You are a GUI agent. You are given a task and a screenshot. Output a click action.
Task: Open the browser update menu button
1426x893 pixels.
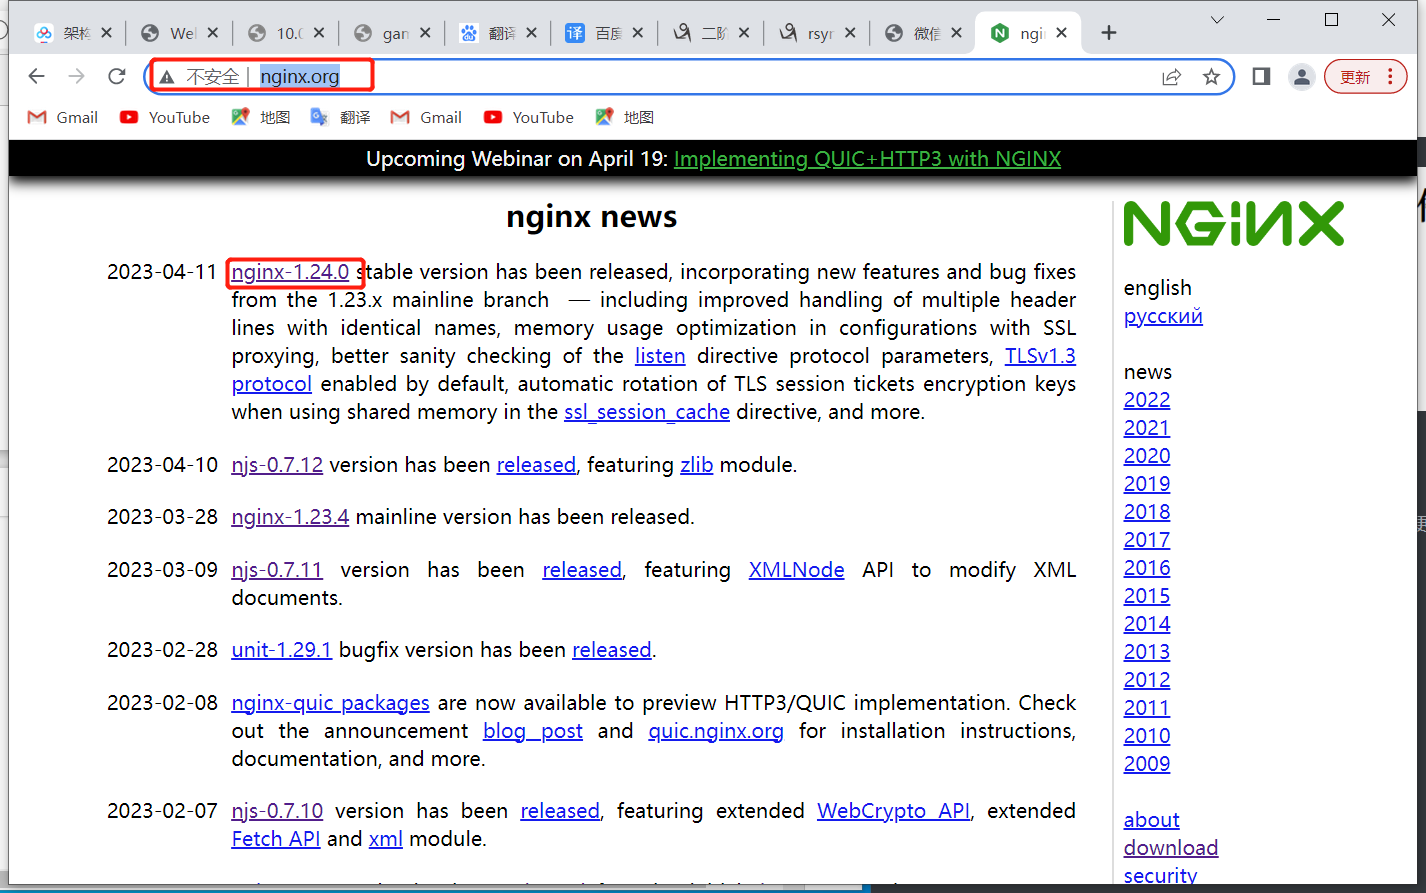tap(1365, 77)
